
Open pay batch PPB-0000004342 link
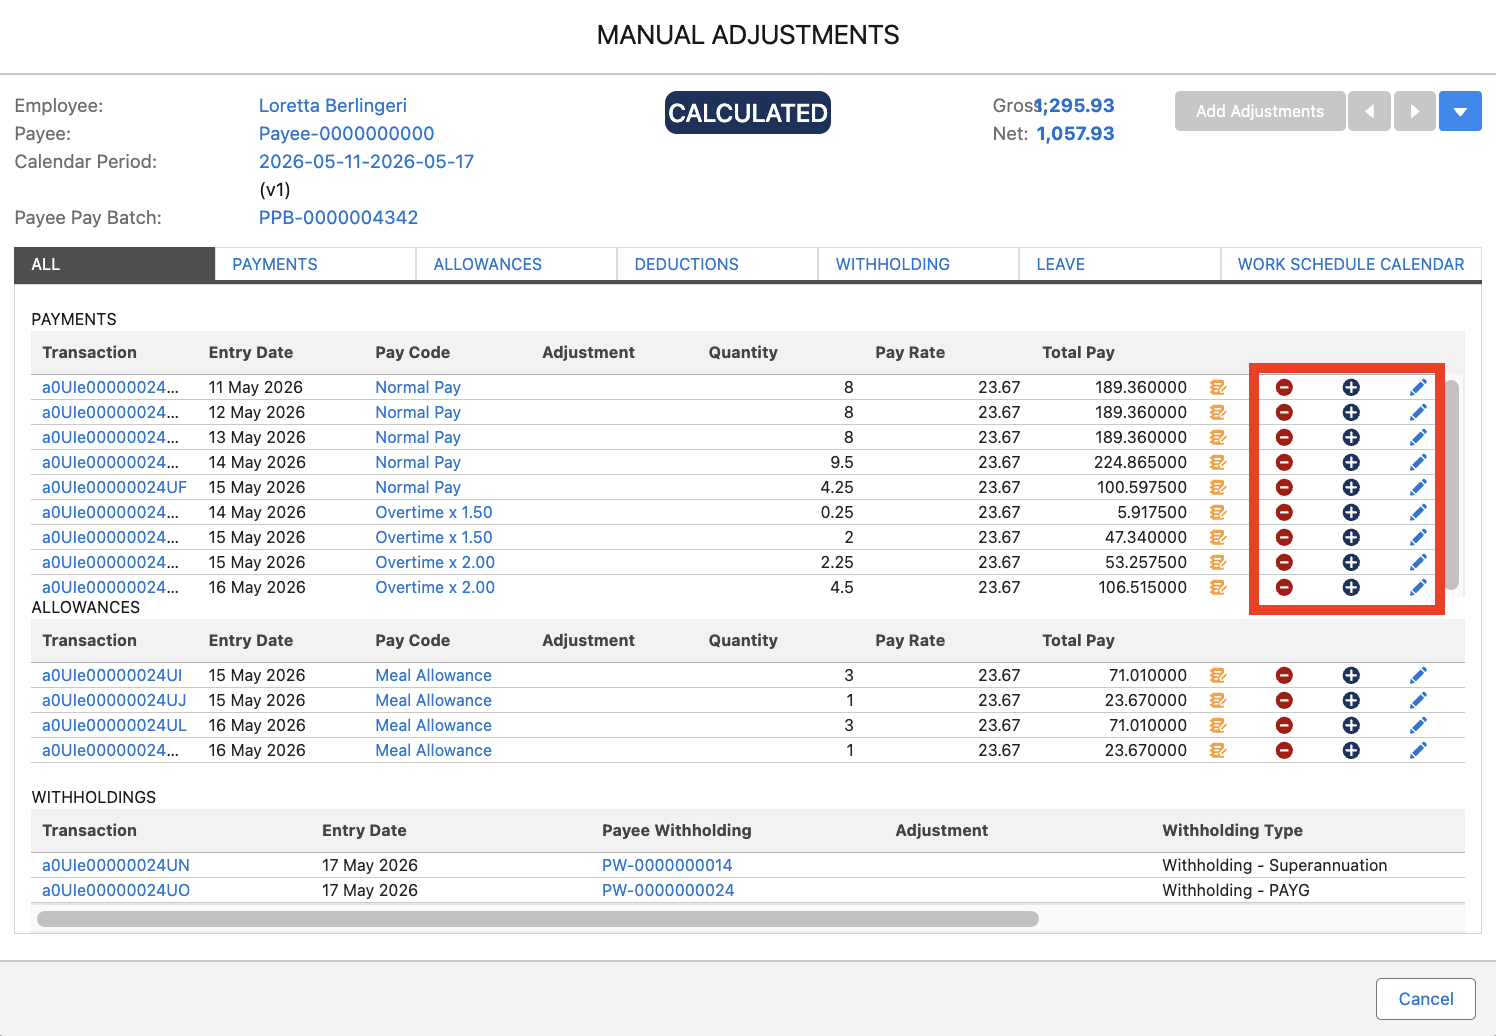point(338,217)
